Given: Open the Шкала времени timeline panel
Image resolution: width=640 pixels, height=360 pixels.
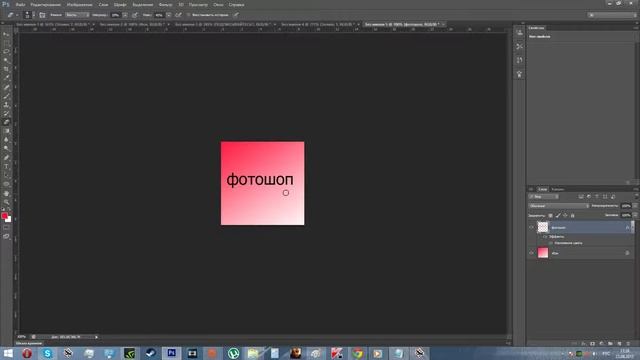Looking at the screenshot, I should (29, 343).
